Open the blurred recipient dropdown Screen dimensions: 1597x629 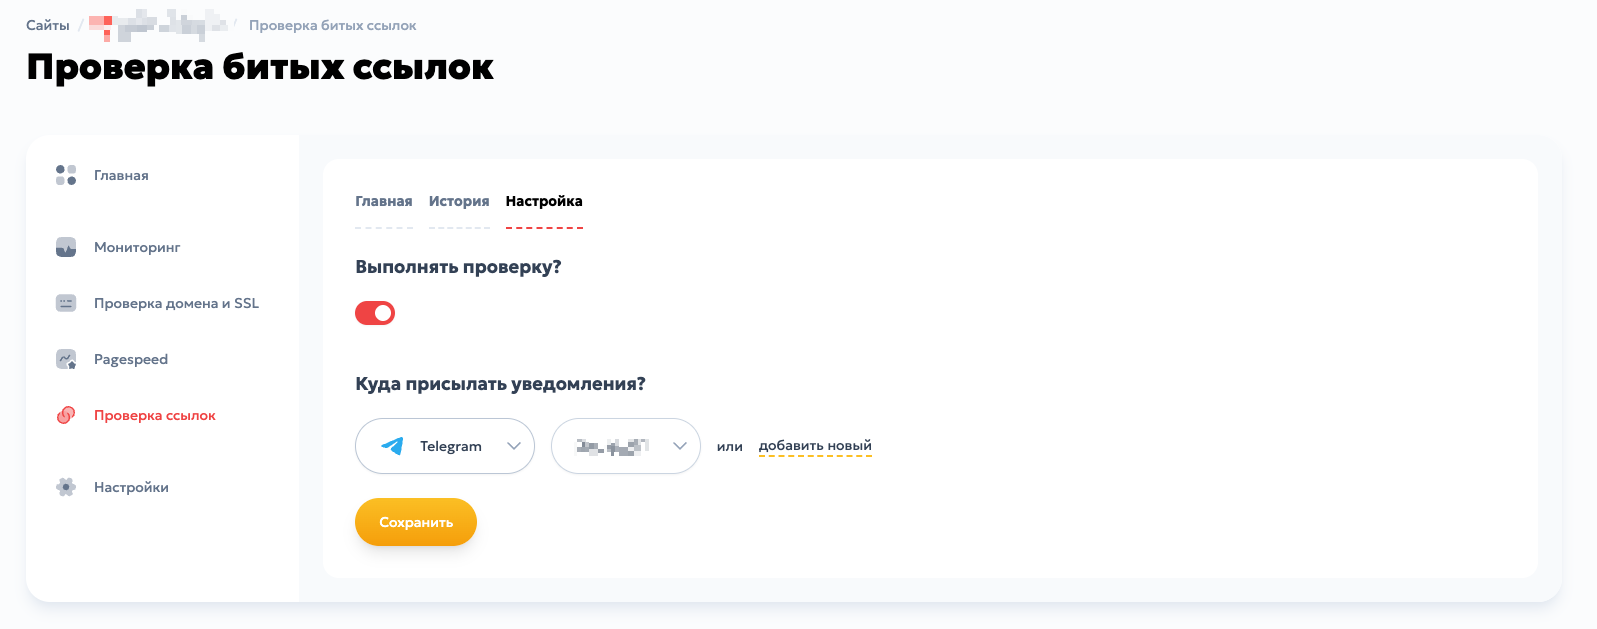click(x=626, y=446)
